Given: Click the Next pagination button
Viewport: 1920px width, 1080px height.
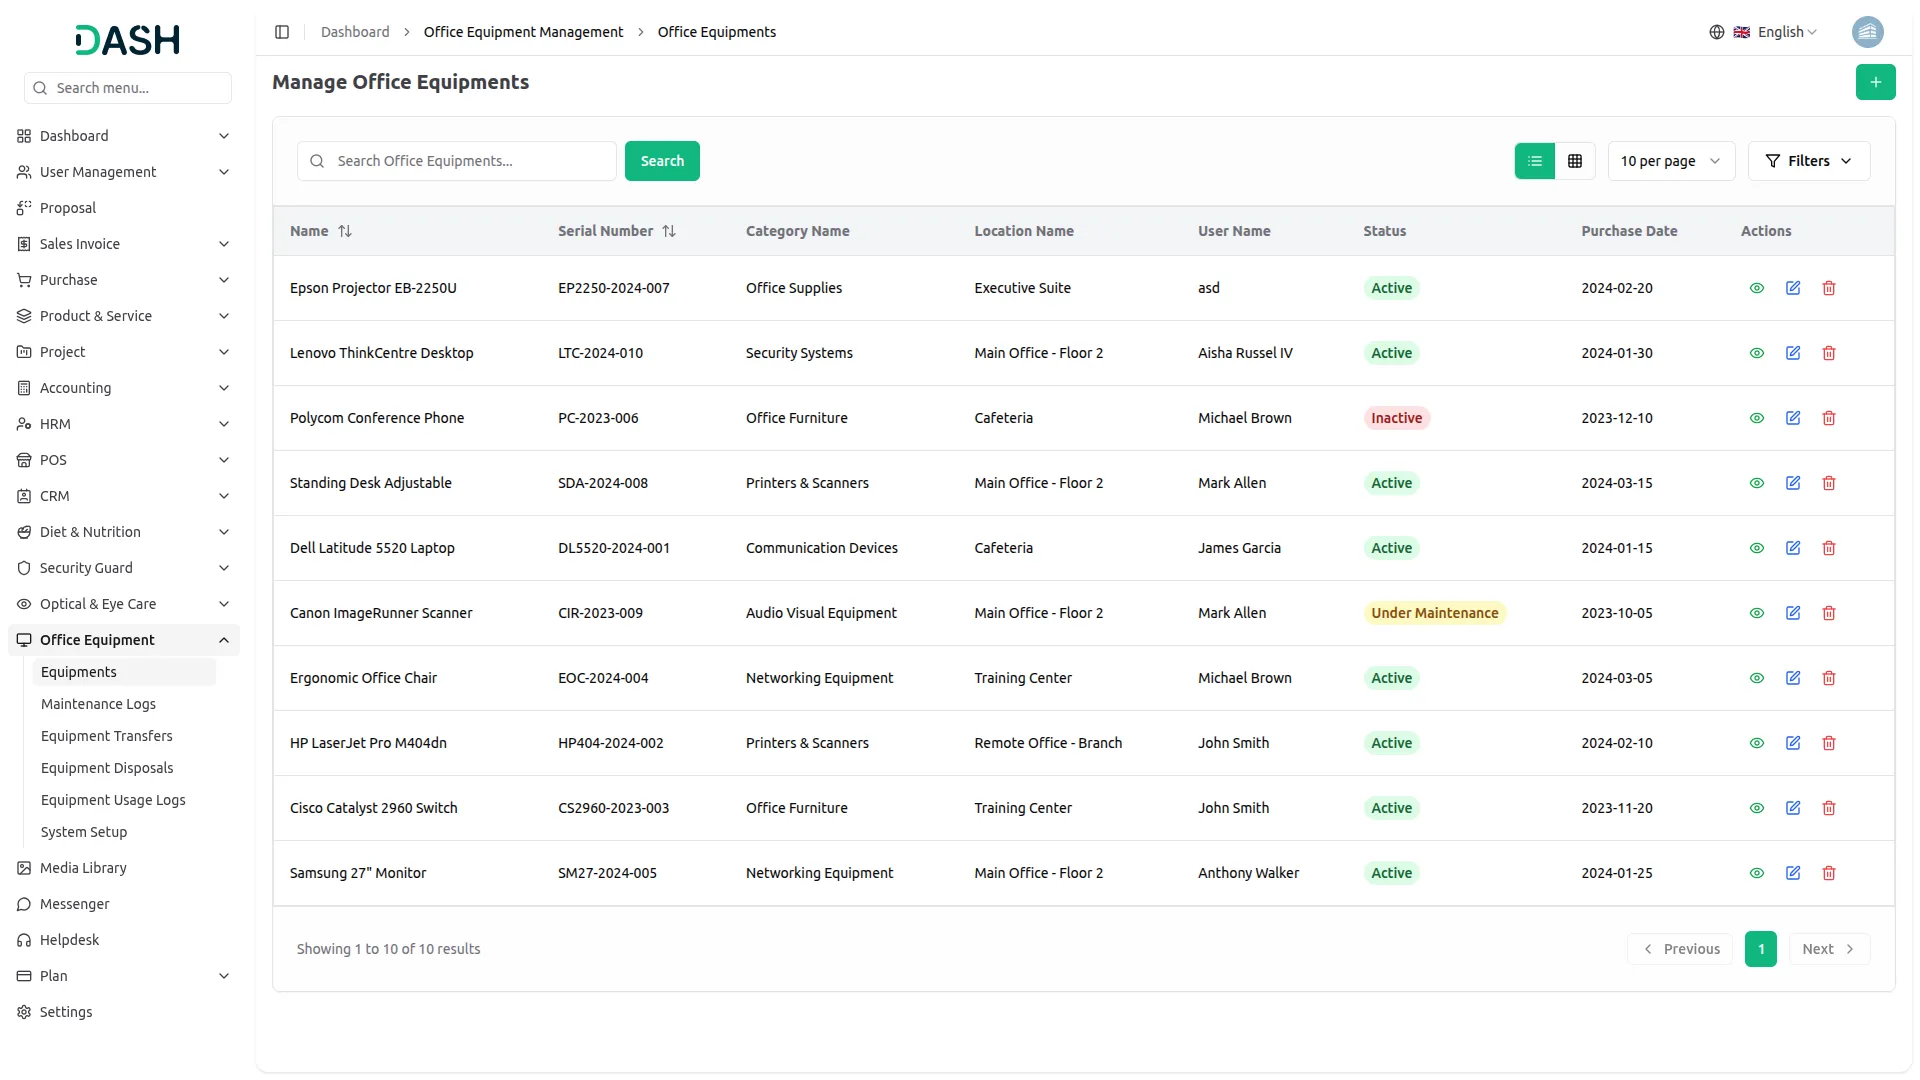Looking at the screenshot, I should point(1828,949).
